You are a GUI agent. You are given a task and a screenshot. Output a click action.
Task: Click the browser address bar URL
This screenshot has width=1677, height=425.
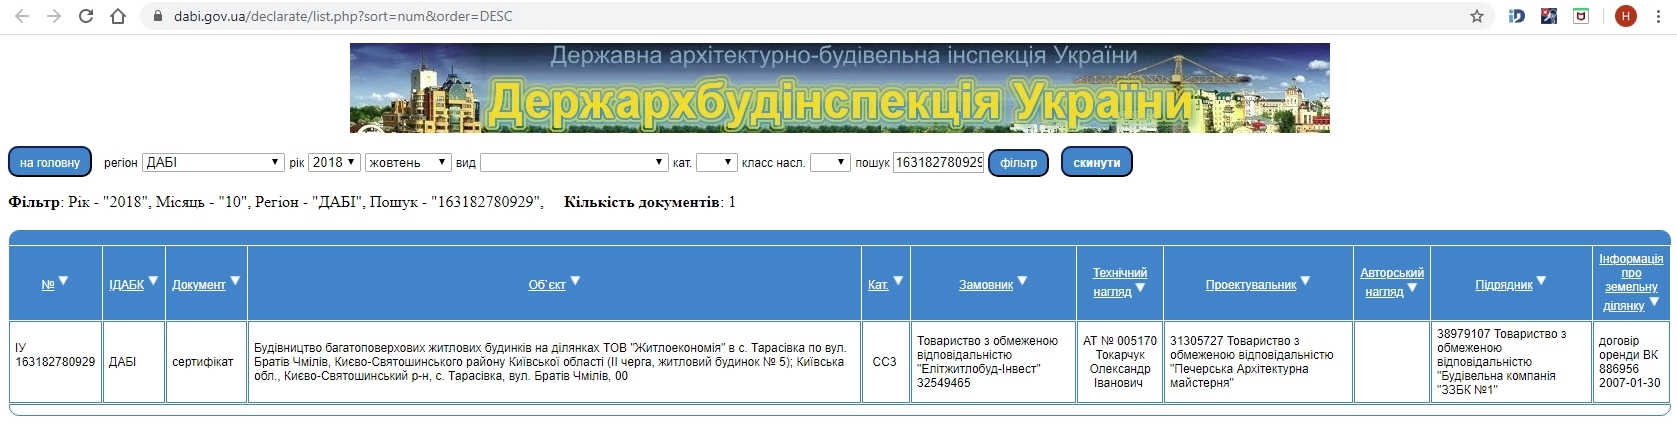tap(343, 16)
